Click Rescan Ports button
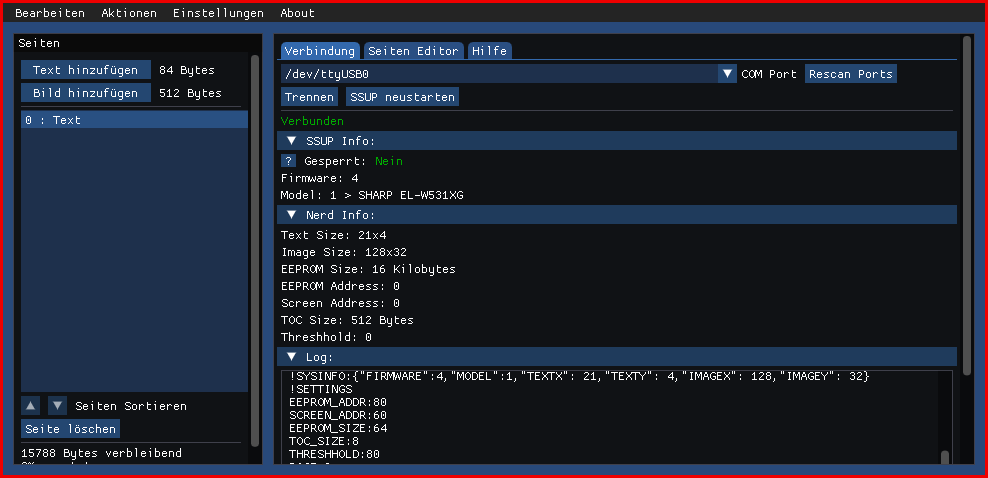Viewport: 988px width, 478px height. point(850,74)
